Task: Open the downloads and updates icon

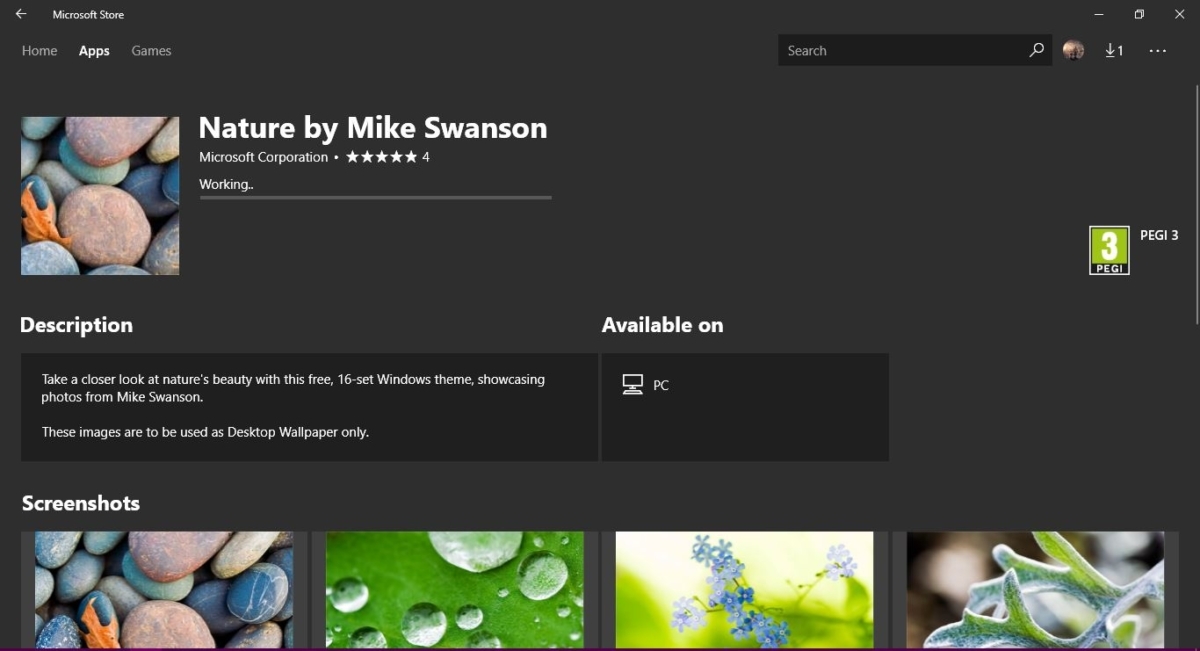Action: point(1113,50)
